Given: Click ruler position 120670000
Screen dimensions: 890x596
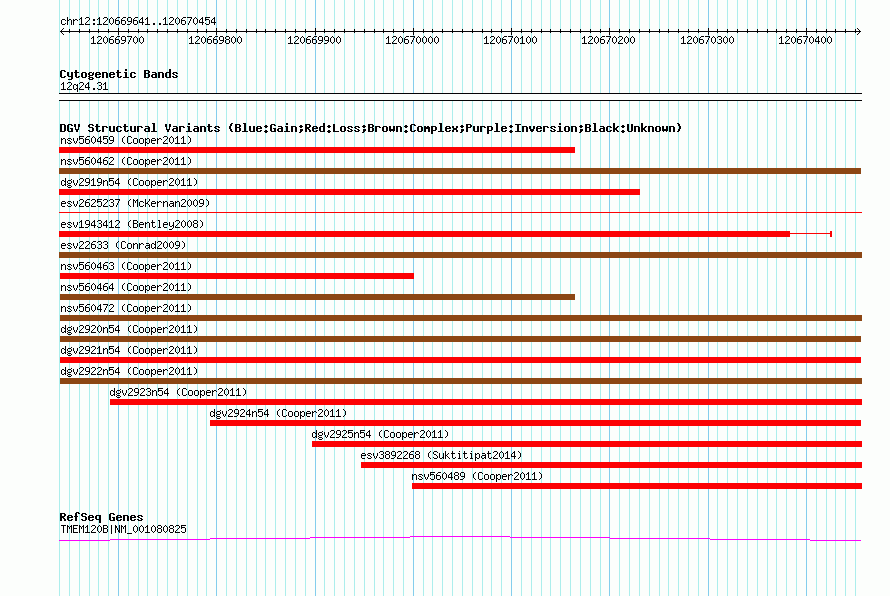Looking at the screenshot, I should point(413,40).
